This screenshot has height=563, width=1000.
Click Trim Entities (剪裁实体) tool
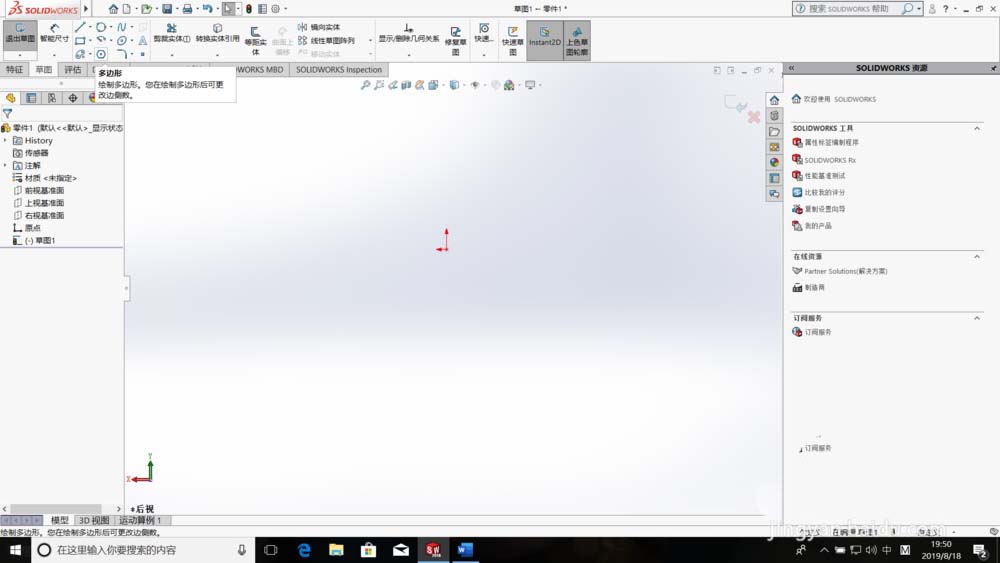(172, 34)
